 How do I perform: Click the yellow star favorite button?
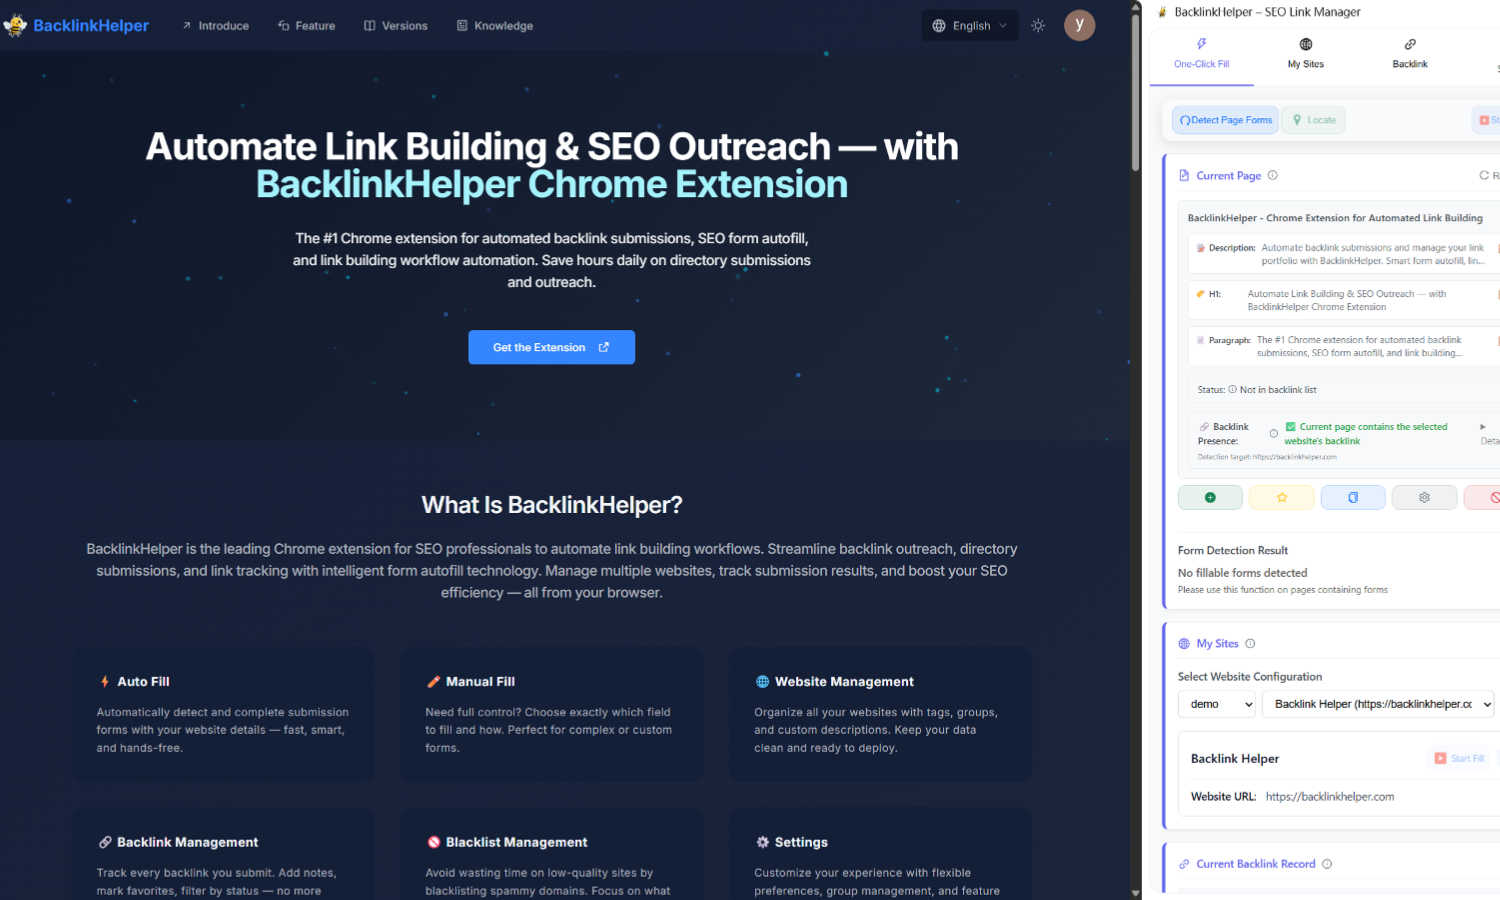pyautogui.click(x=1281, y=497)
